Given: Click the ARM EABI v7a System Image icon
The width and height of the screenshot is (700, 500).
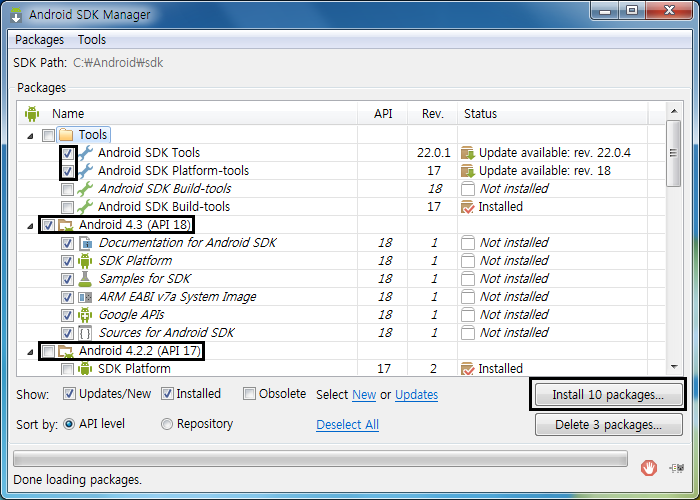Looking at the screenshot, I should 85,297.
